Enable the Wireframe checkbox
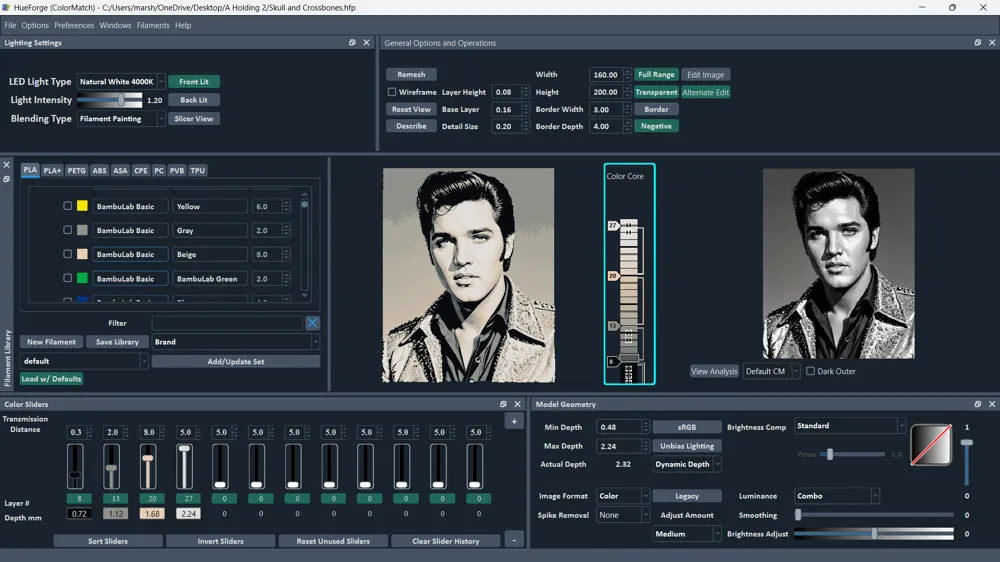The image size is (1000, 562). (392, 92)
